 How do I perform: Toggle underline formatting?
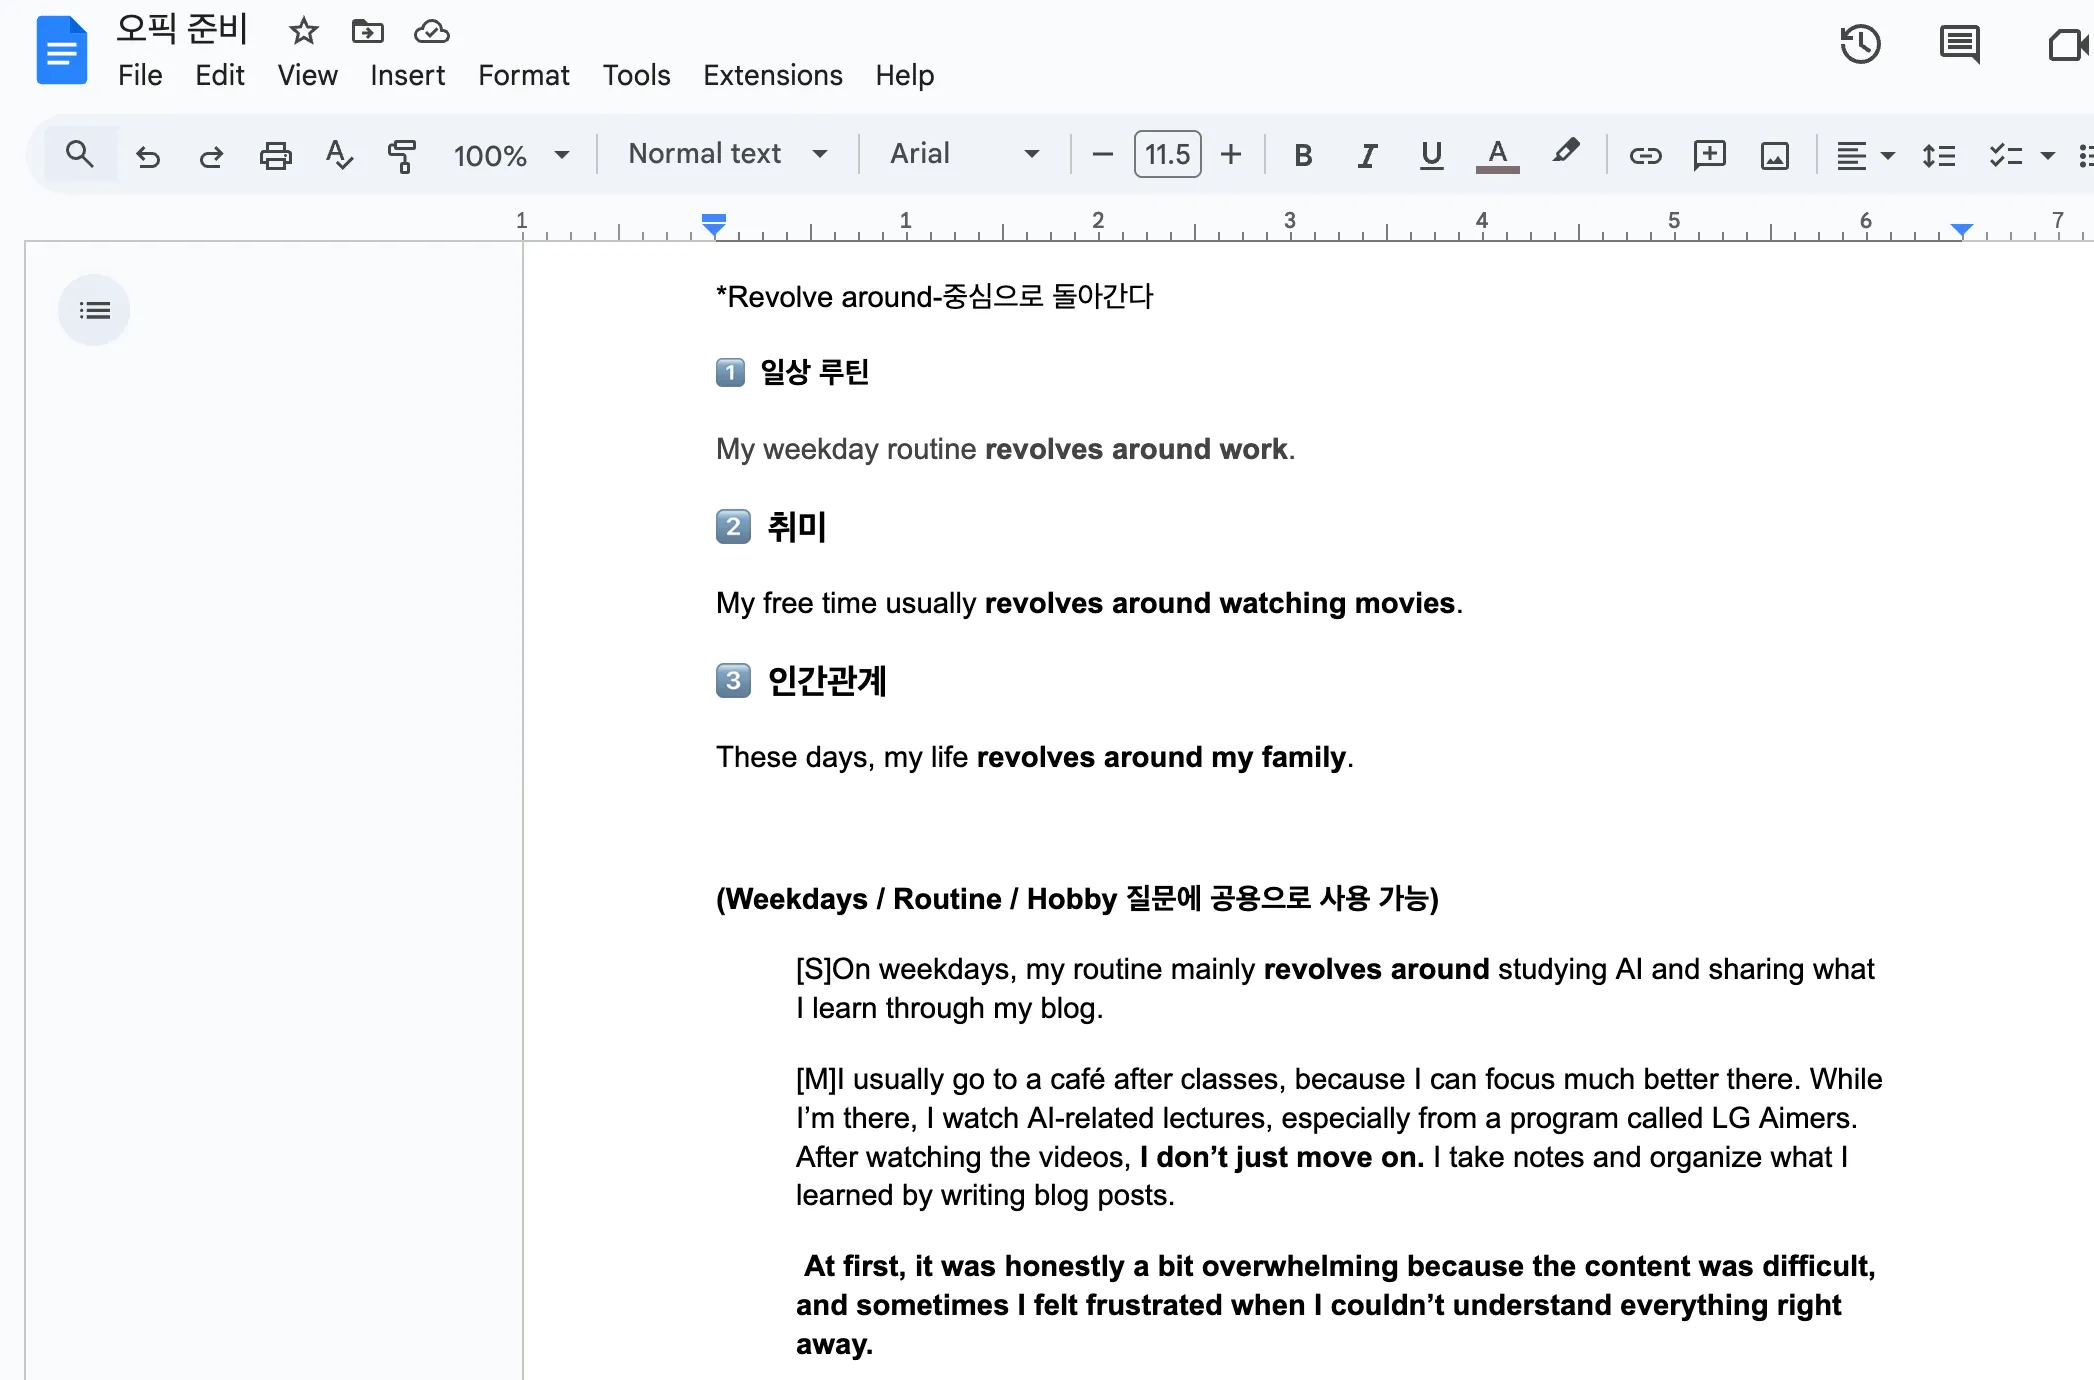tap(1431, 155)
